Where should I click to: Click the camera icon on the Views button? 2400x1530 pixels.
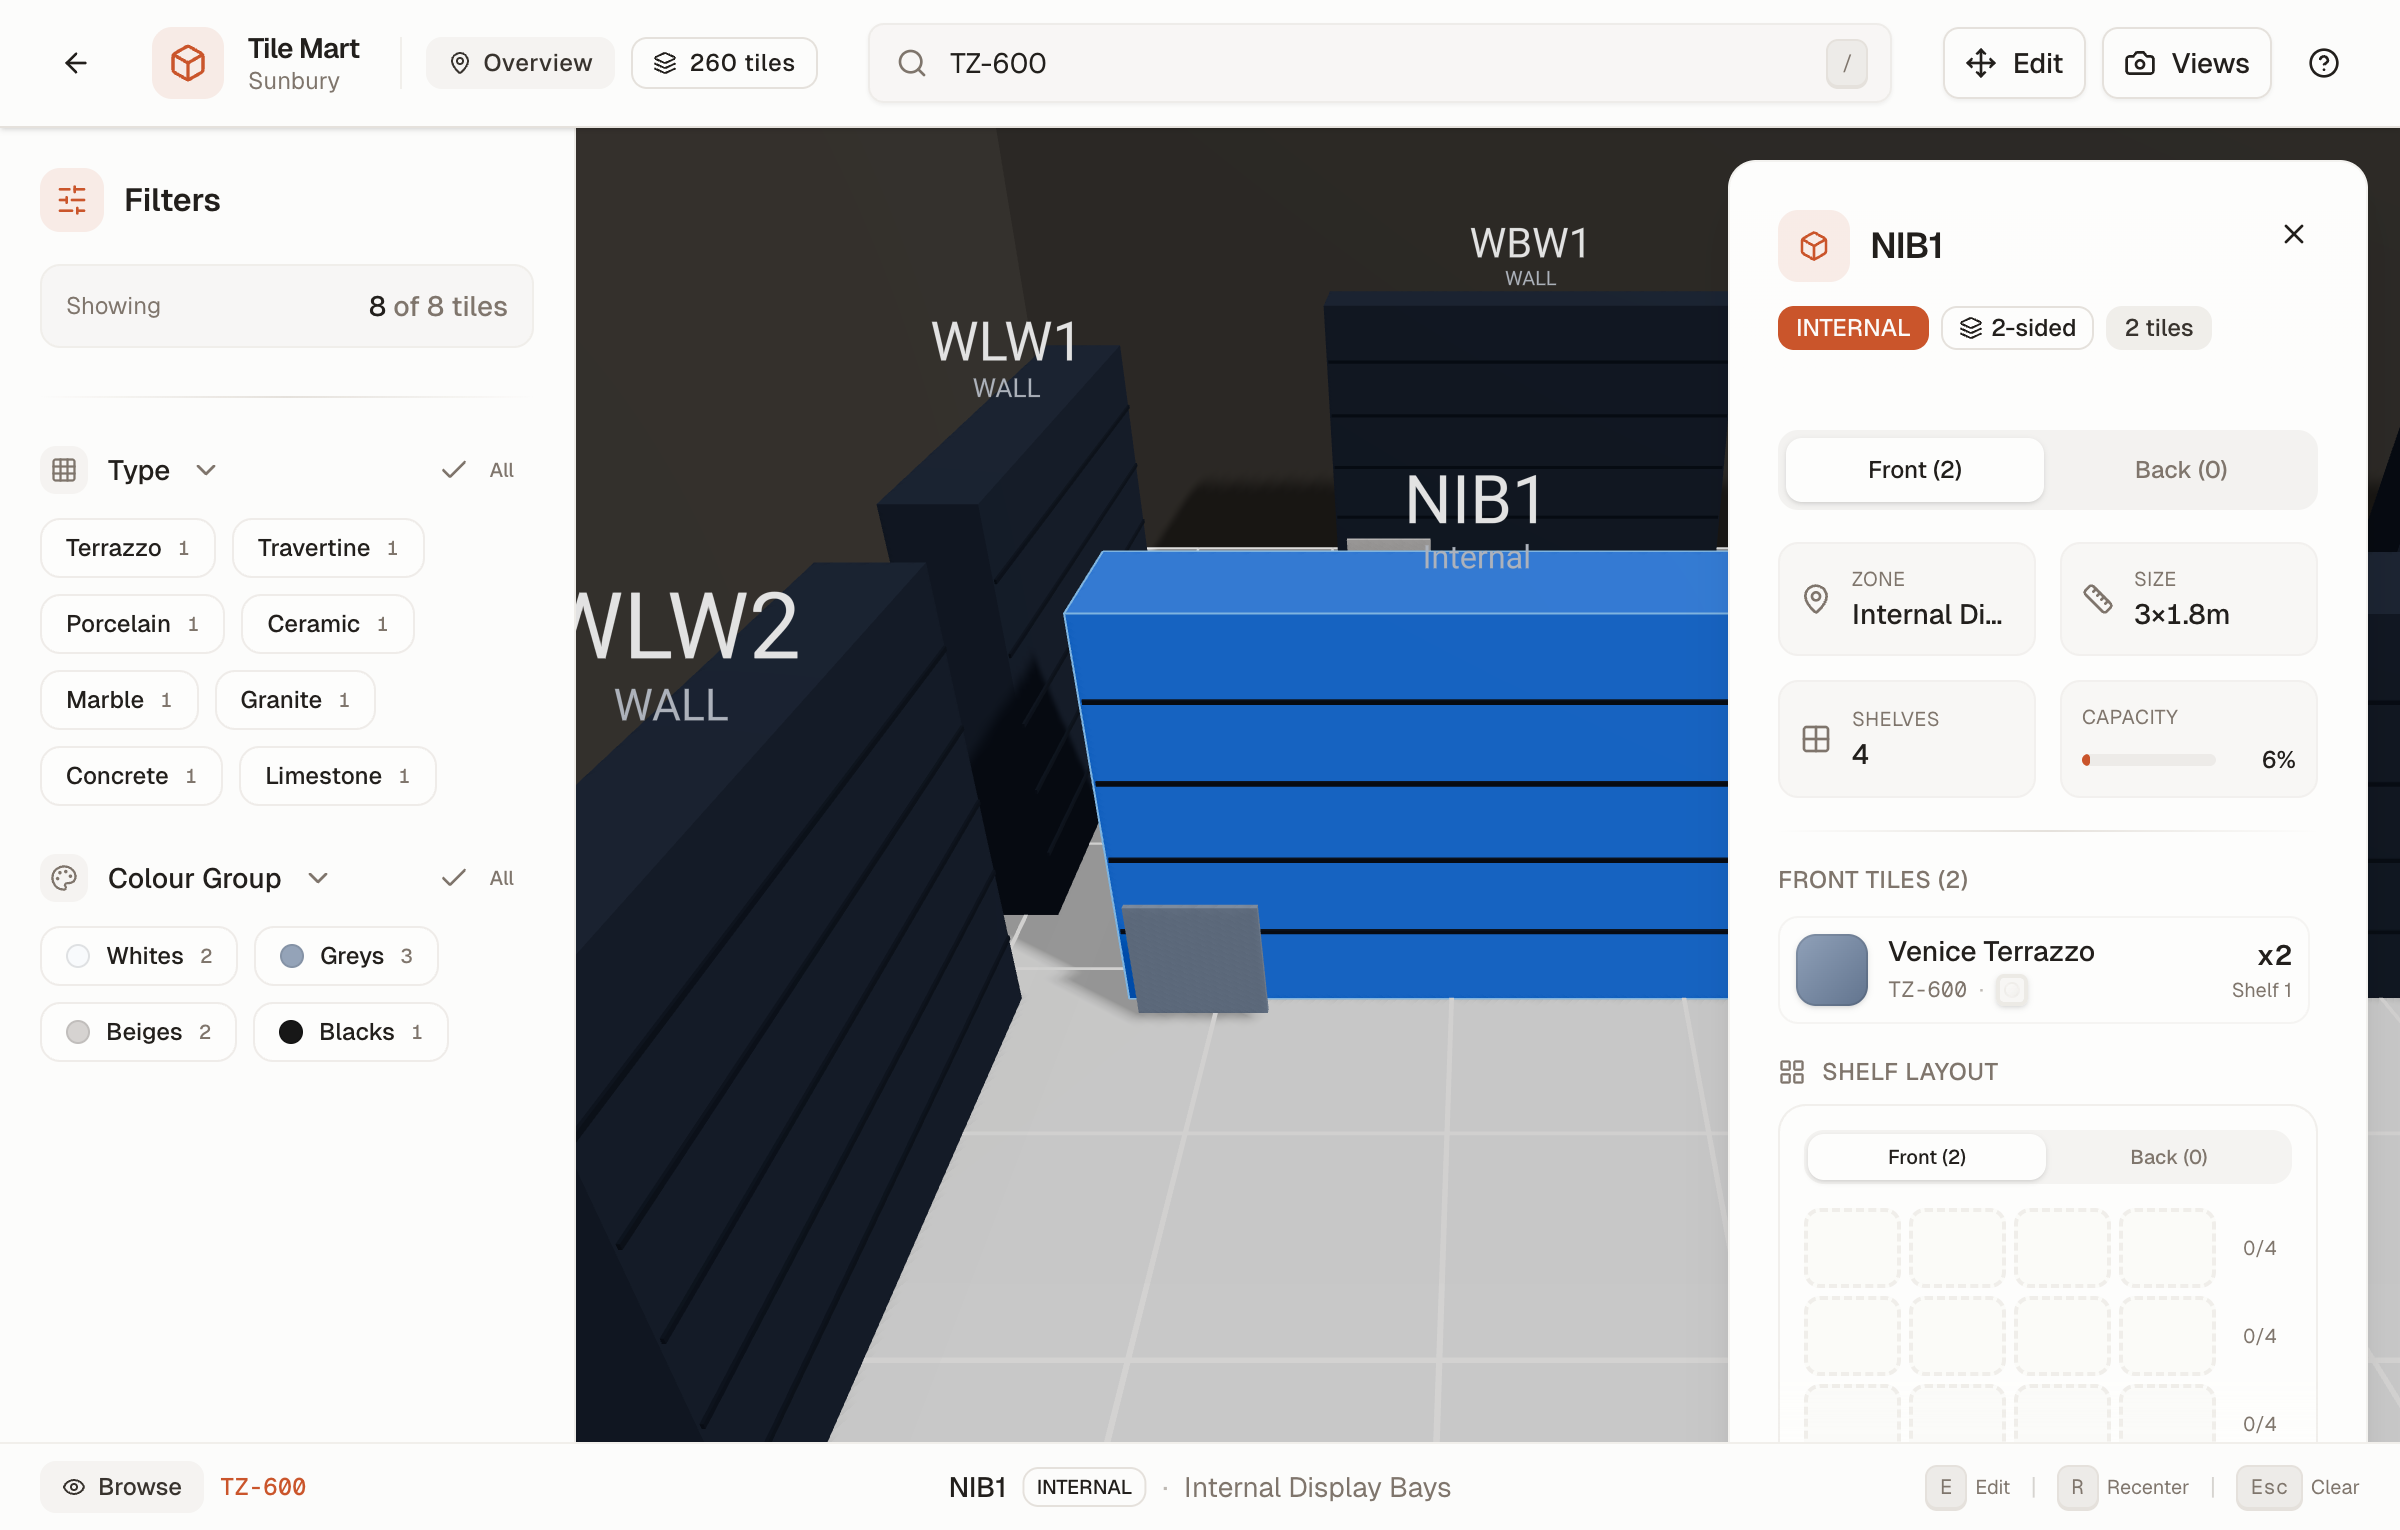2138,63
